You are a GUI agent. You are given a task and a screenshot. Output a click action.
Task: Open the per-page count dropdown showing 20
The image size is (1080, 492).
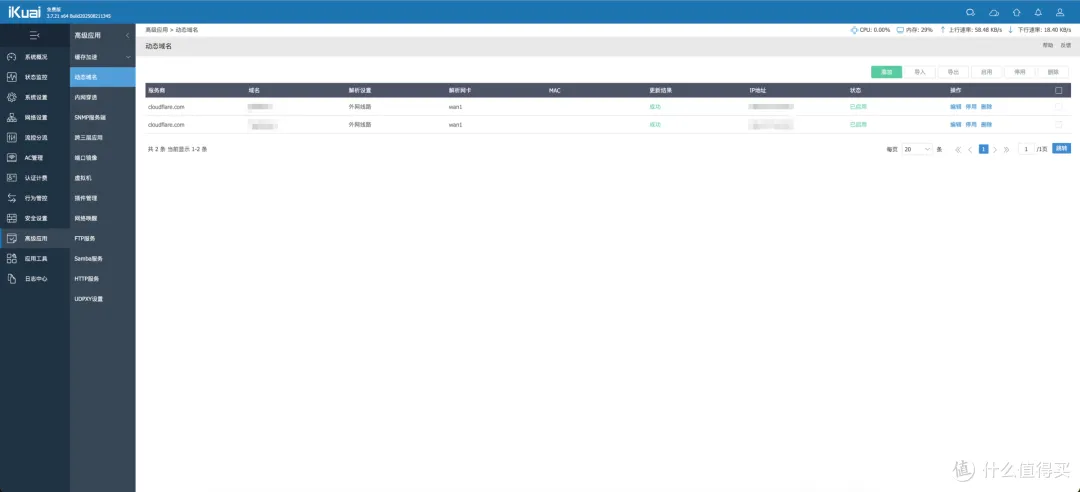917,149
